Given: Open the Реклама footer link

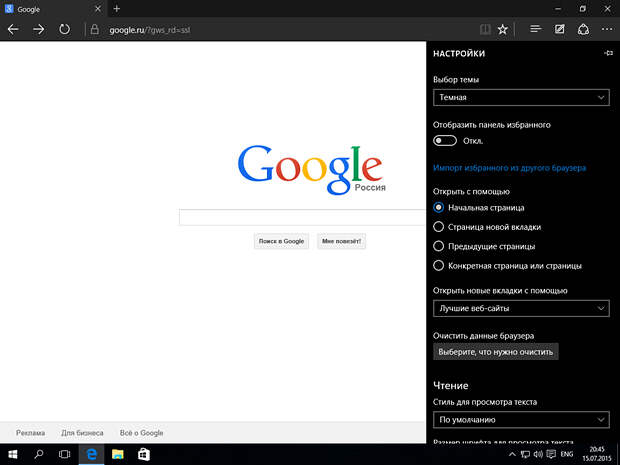Looking at the screenshot, I should pyautogui.click(x=30, y=433).
